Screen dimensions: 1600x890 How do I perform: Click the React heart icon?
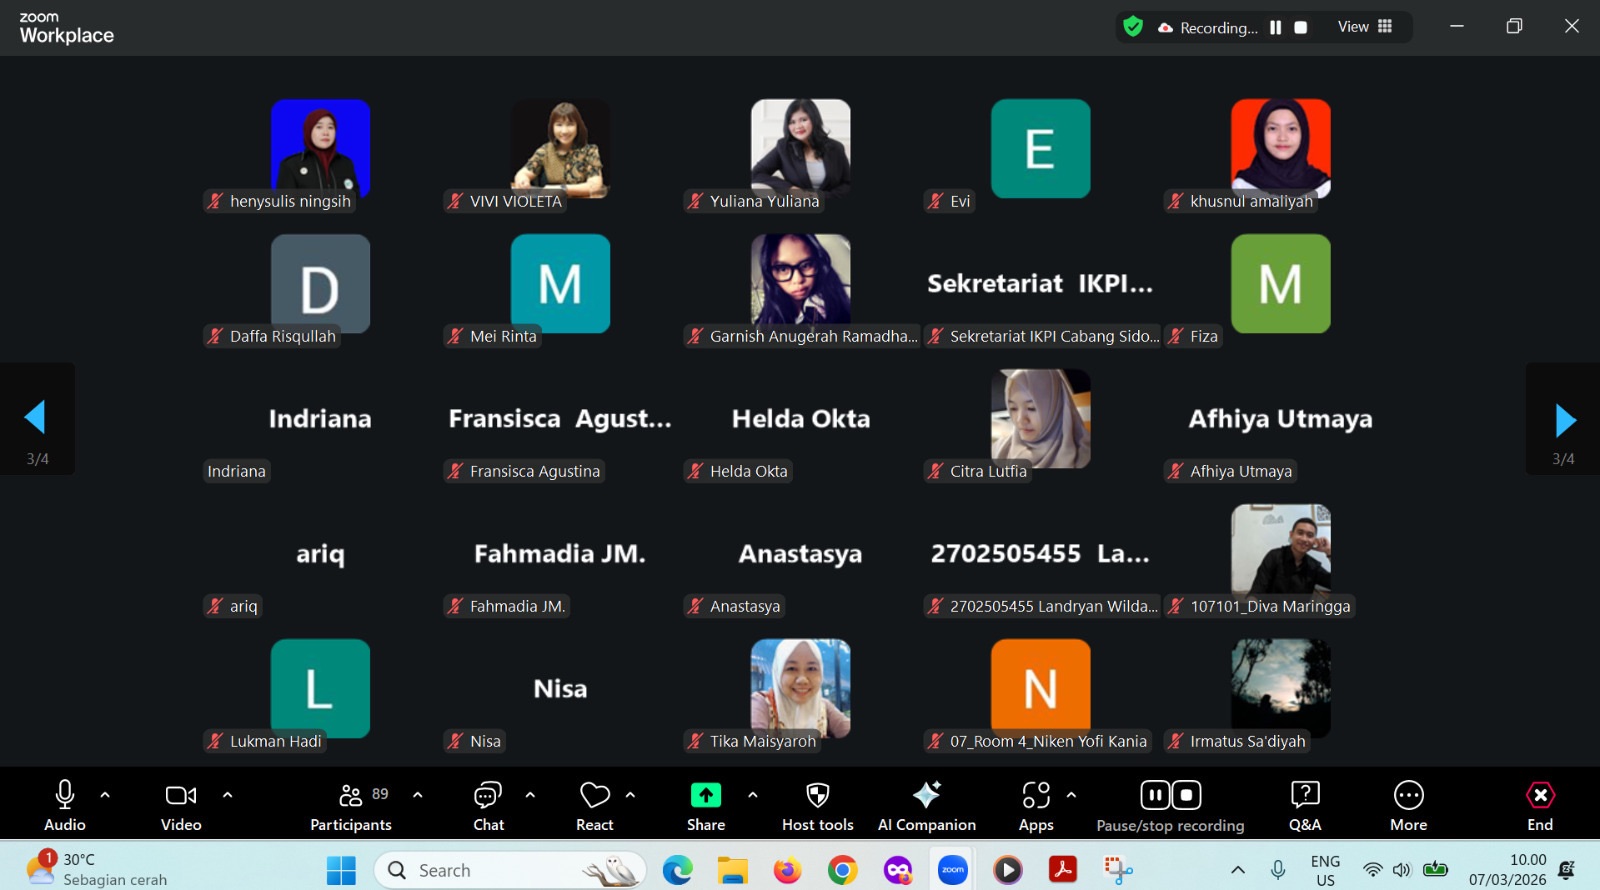click(x=594, y=796)
